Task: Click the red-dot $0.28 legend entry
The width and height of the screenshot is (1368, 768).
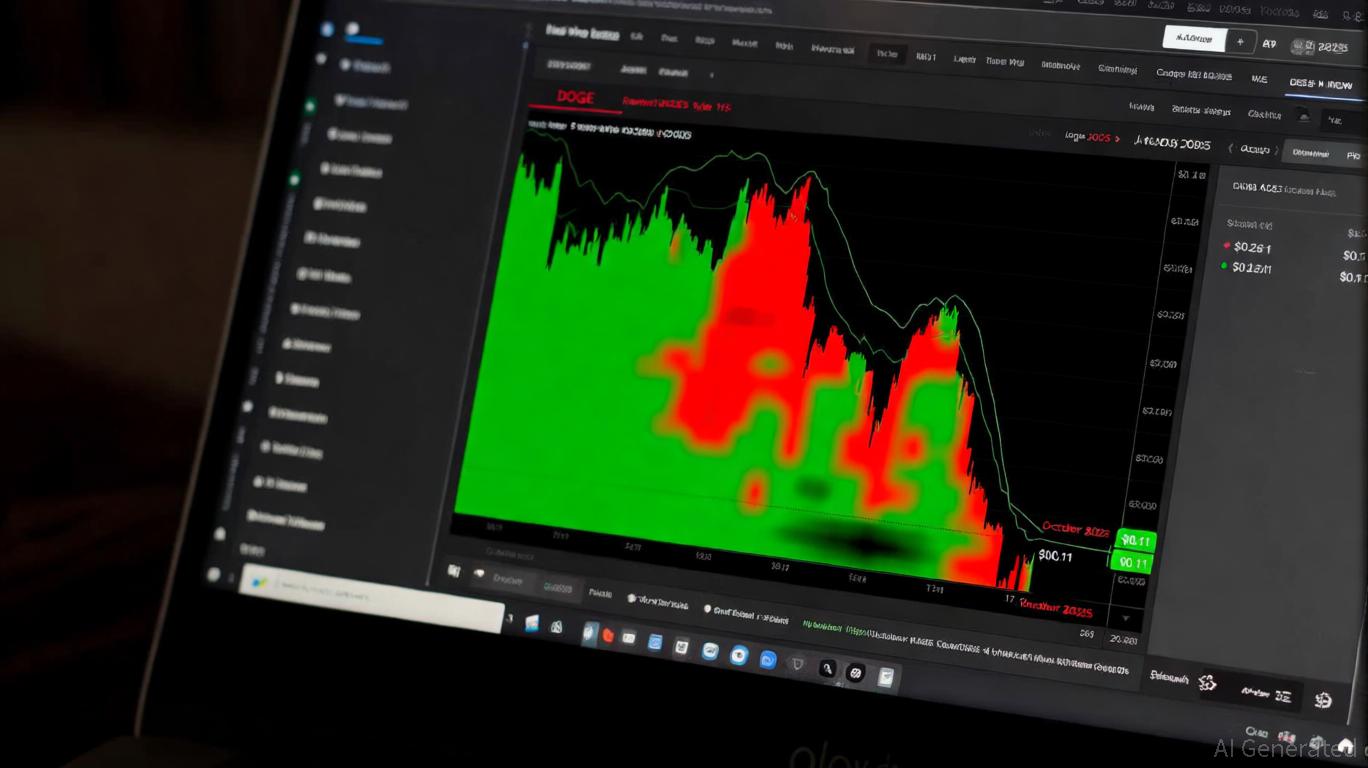Action: 1247,247
